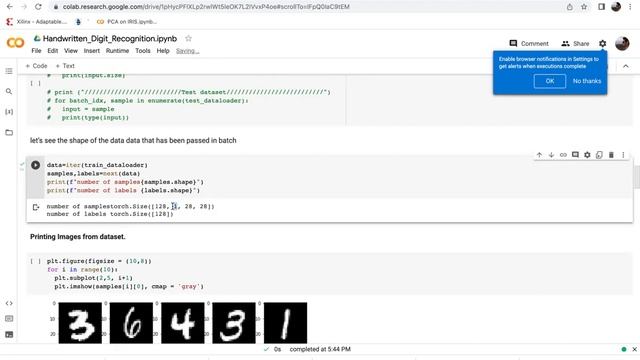Mirror cell in tab icon

[599, 155]
